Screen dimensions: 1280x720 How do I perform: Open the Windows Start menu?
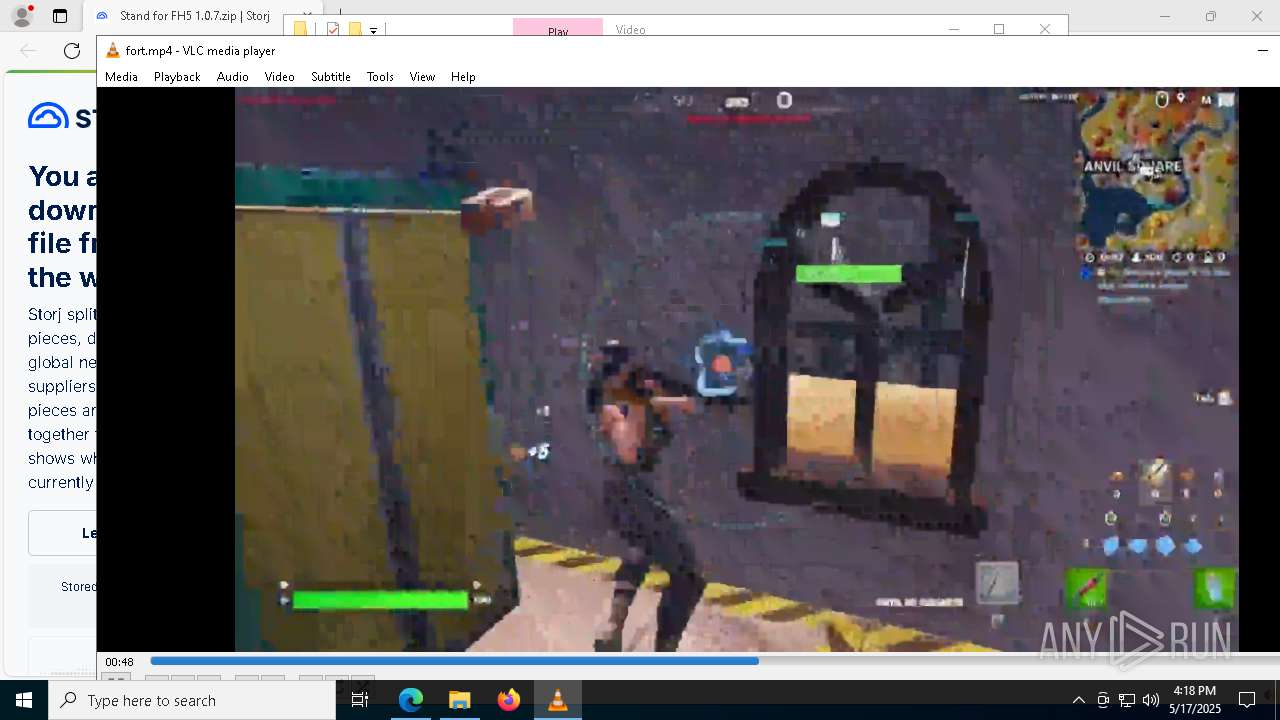(24, 700)
